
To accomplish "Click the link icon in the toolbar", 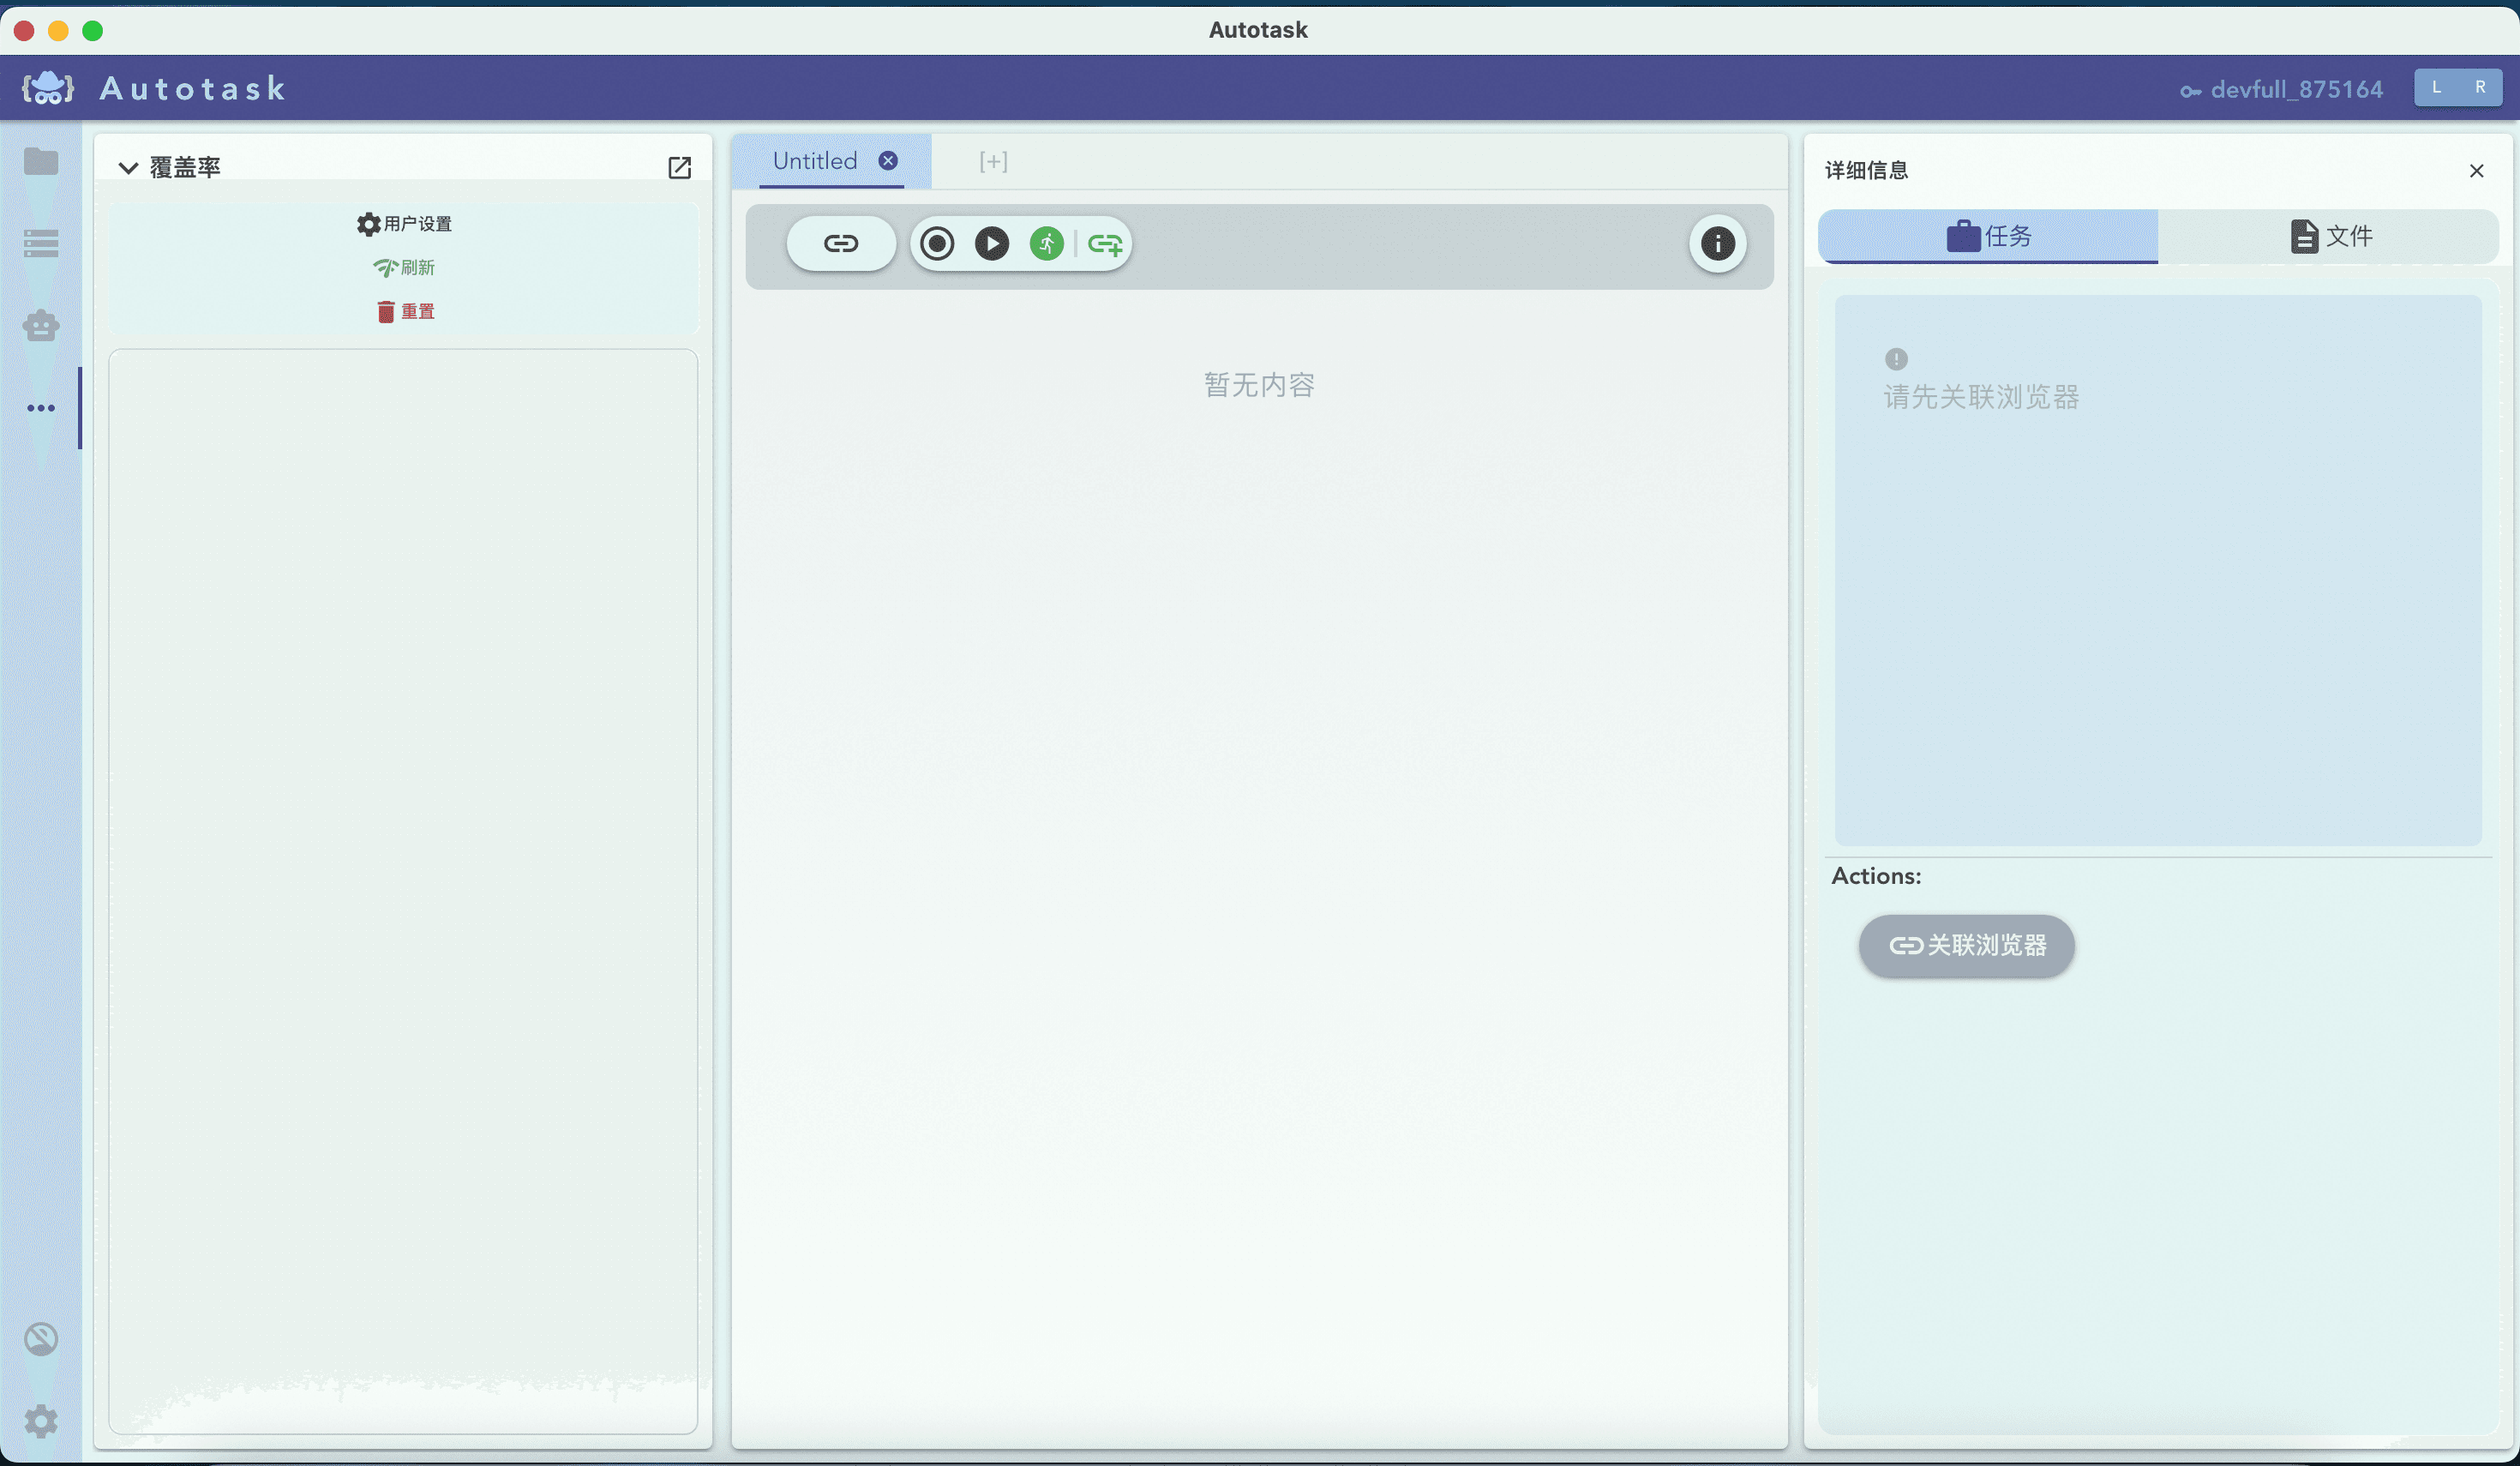I will click(841, 243).
